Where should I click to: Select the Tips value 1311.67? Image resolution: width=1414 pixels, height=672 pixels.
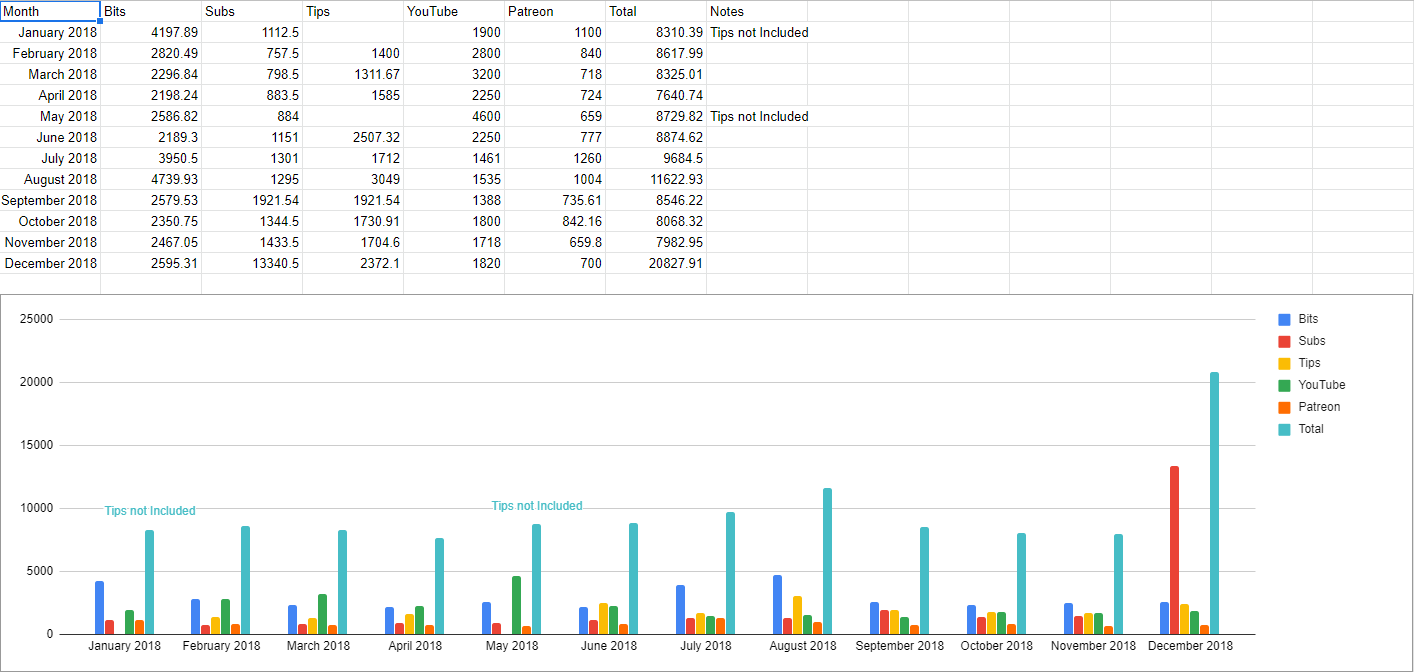pos(353,74)
